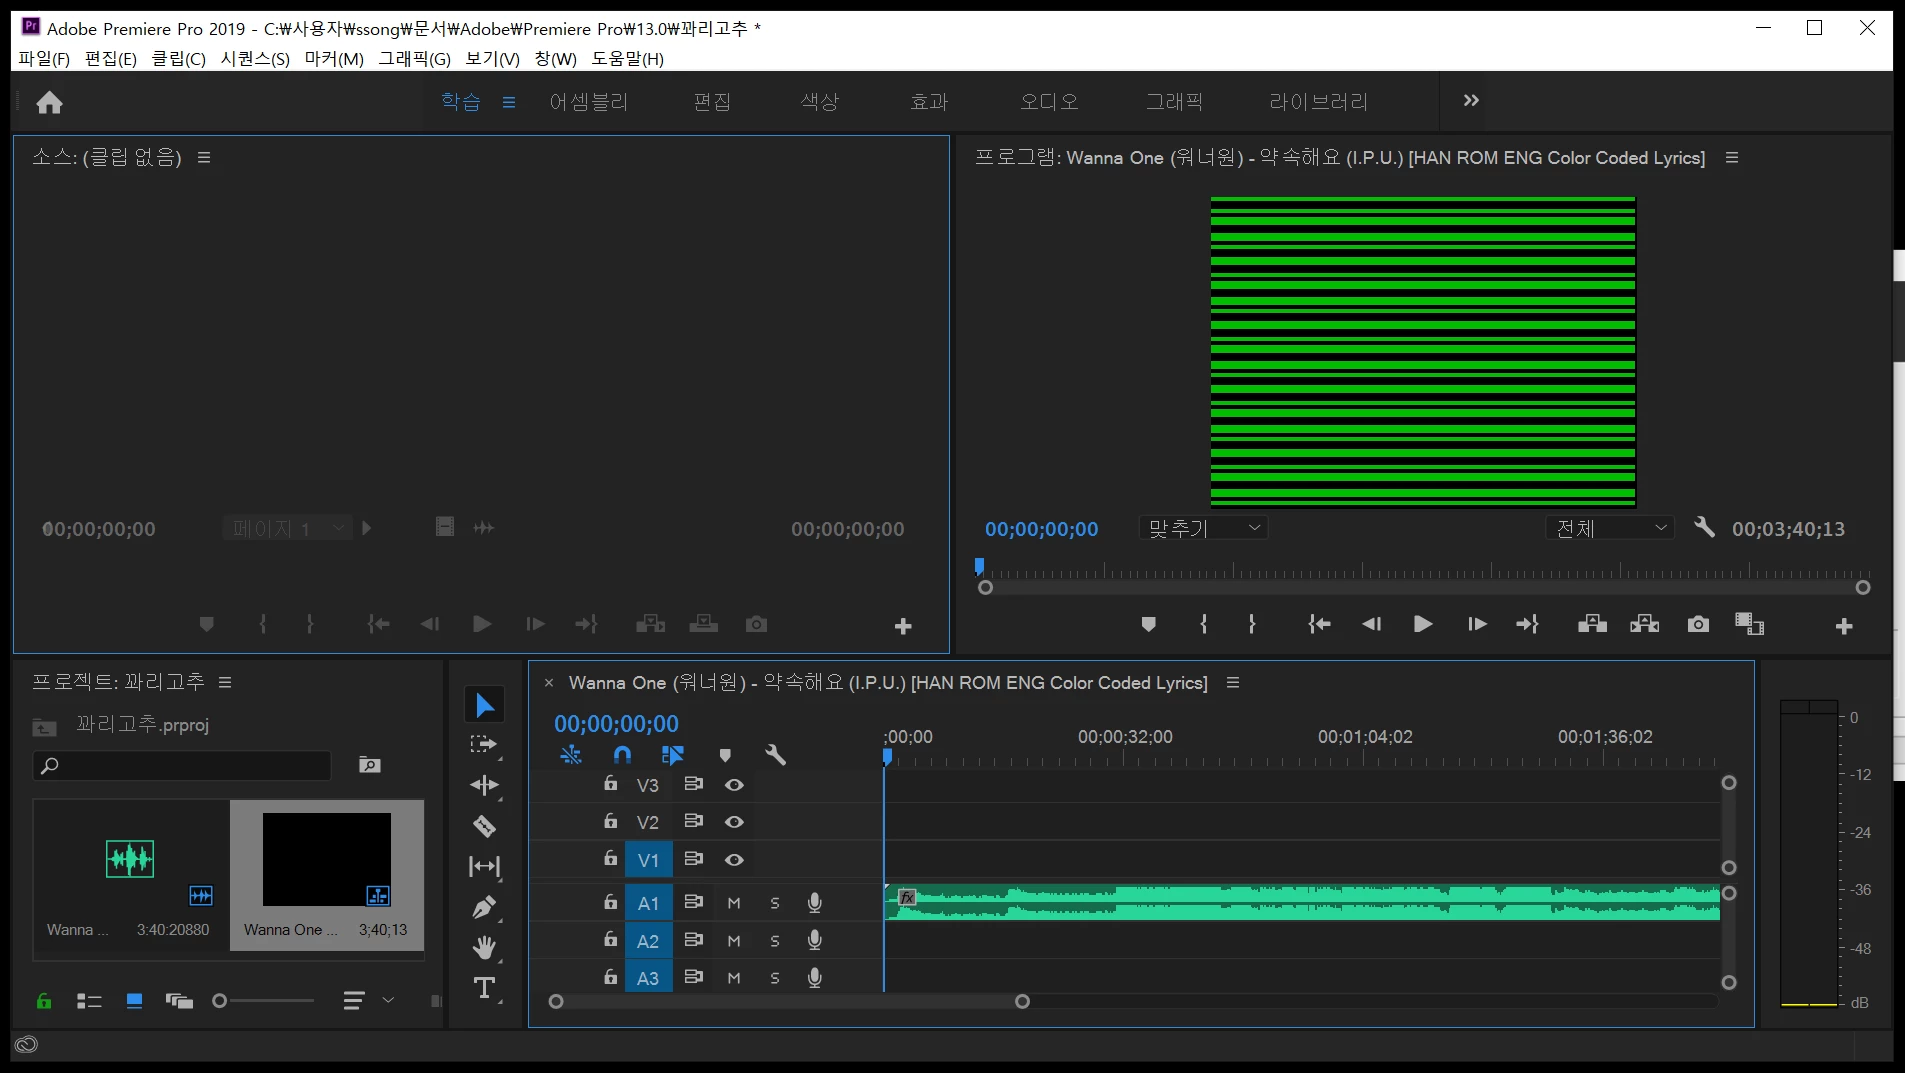1905x1073 pixels.
Task: Step forward one frame in Program monitor
Action: (x=1477, y=625)
